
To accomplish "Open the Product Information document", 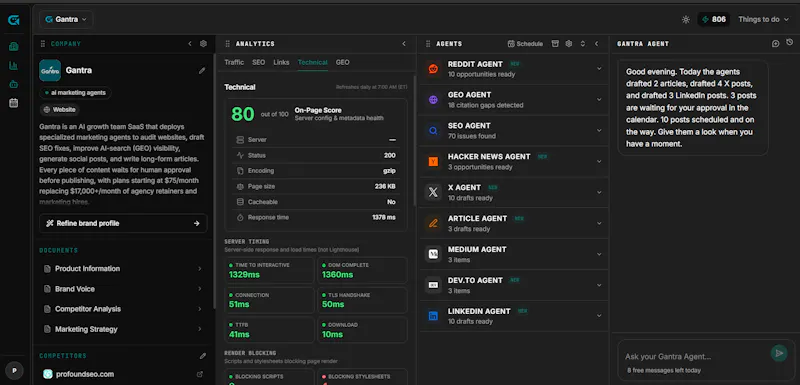I will (x=123, y=269).
